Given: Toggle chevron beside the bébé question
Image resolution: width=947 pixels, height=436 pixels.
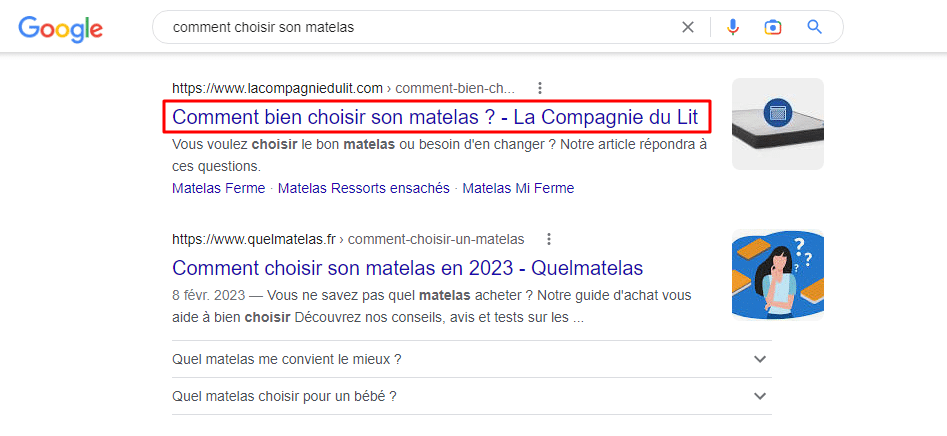Looking at the screenshot, I should pyautogui.click(x=760, y=396).
